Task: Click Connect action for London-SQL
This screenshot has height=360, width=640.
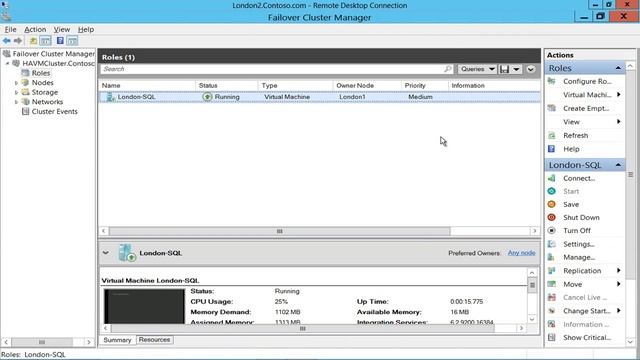Action: point(579,178)
